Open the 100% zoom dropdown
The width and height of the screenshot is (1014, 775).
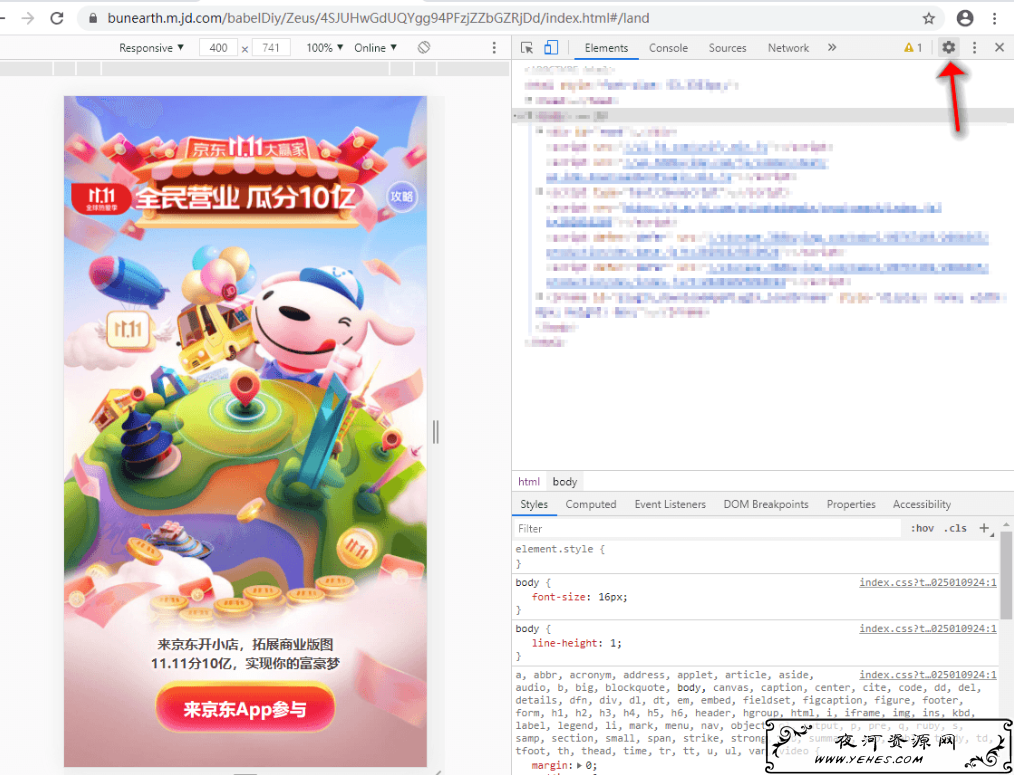(x=325, y=48)
